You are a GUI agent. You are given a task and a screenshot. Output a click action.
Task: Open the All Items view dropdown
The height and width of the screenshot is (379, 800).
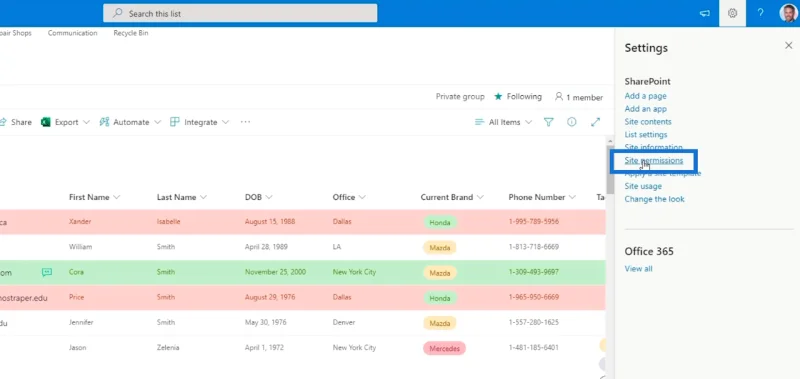tap(503, 122)
